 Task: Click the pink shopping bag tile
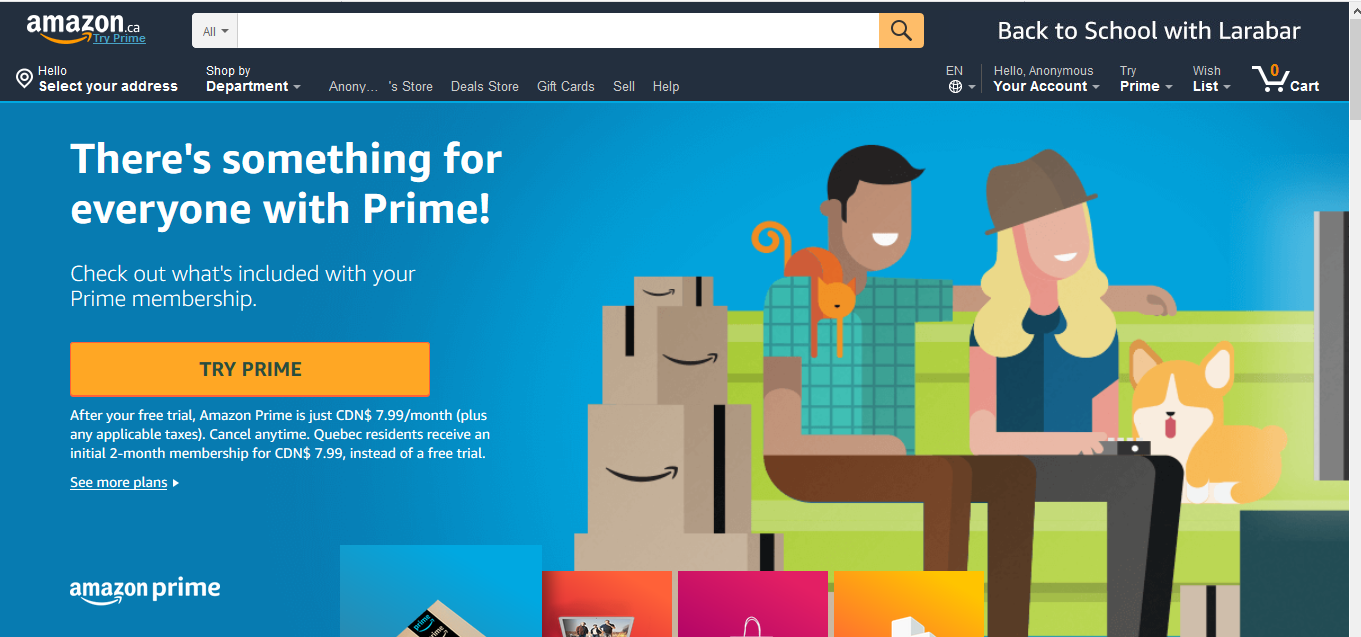(x=753, y=604)
